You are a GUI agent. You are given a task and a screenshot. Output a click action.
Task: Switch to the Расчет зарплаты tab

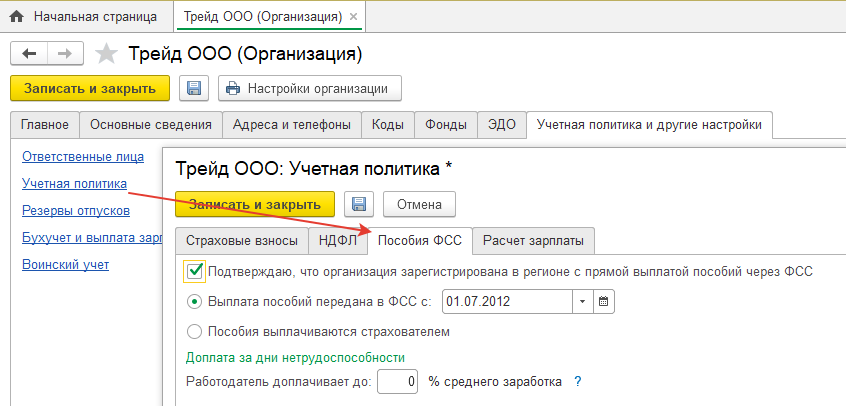pos(533,240)
